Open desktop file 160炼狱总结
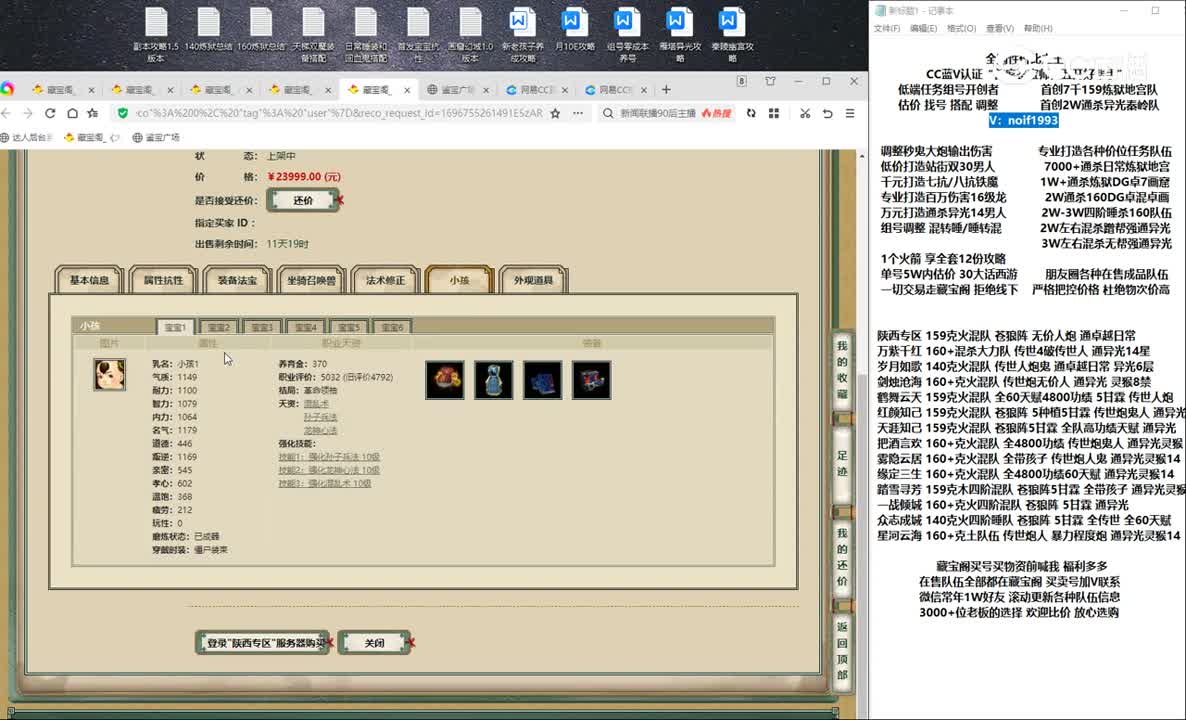 pyautogui.click(x=261, y=30)
